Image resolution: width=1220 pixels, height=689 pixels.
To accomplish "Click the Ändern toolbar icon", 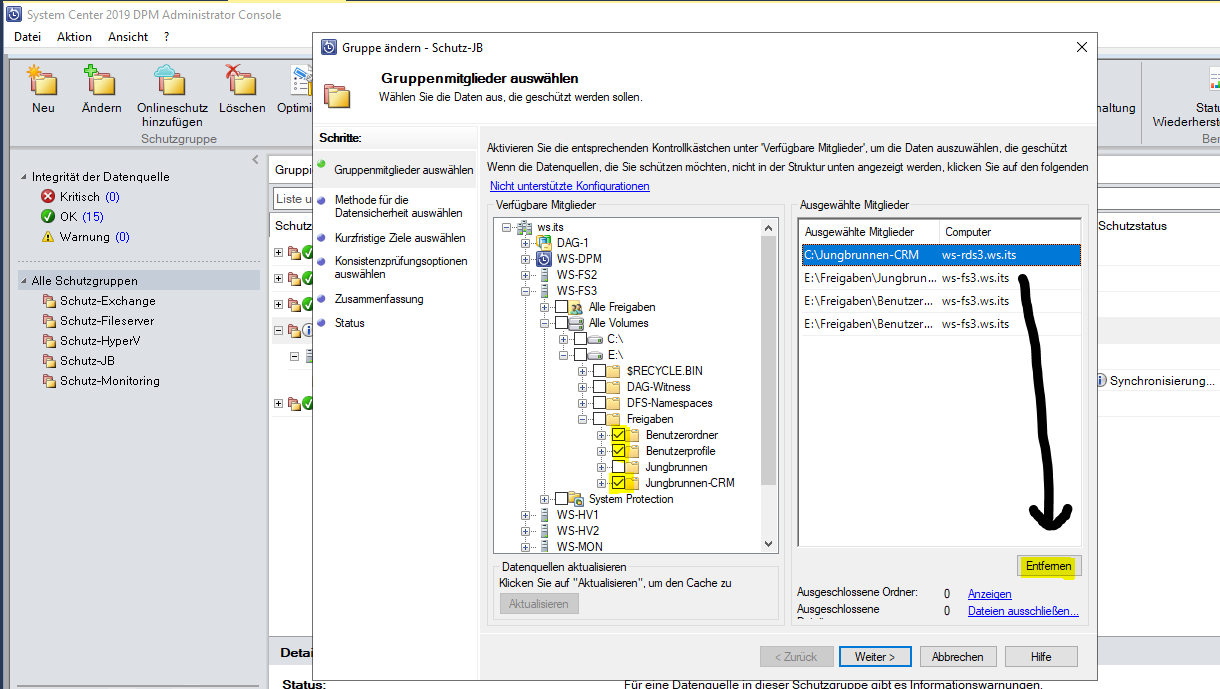I will pos(101,80).
